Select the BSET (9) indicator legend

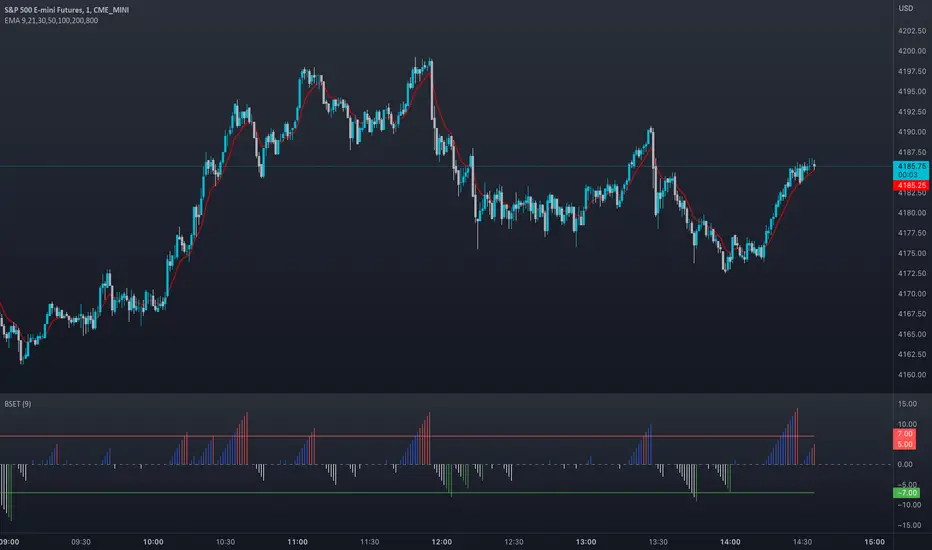[x=20, y=407]
